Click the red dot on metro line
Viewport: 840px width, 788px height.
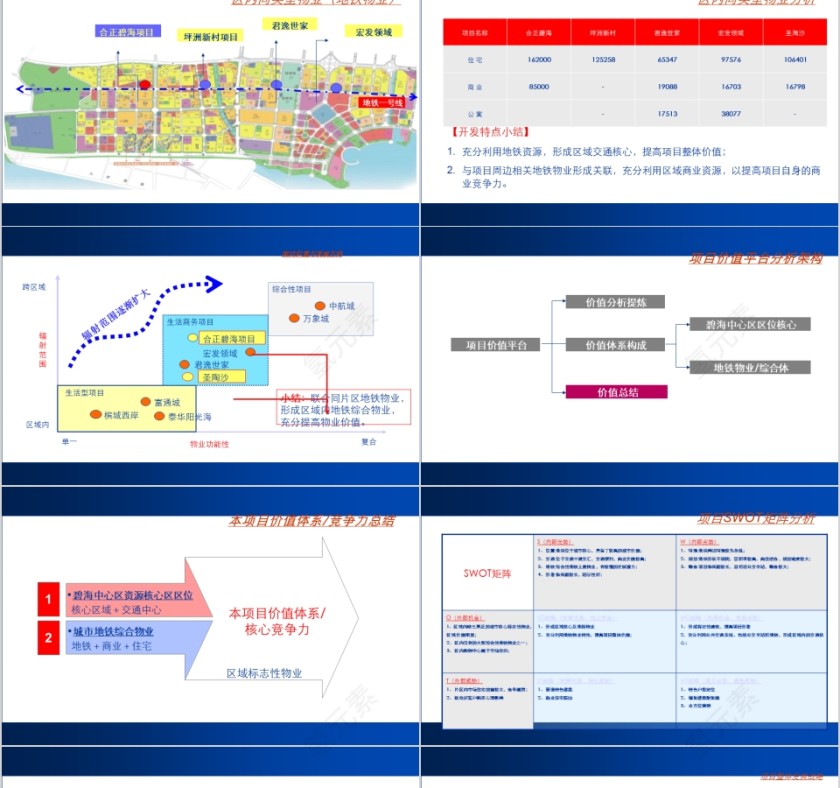(145, 86)
